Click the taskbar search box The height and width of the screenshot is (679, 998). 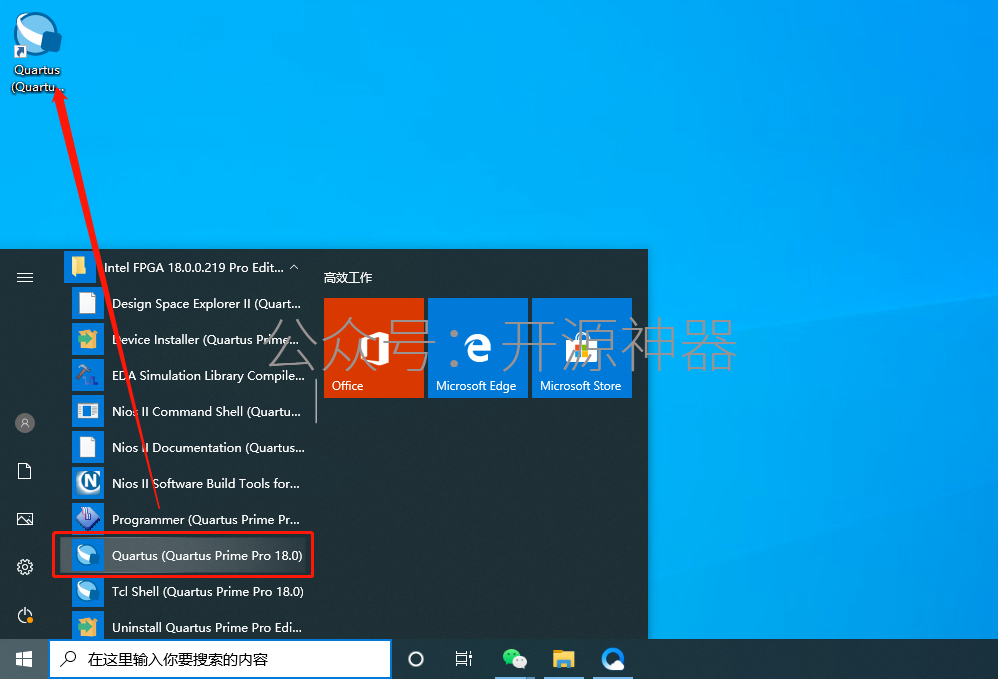pos(220,659)
